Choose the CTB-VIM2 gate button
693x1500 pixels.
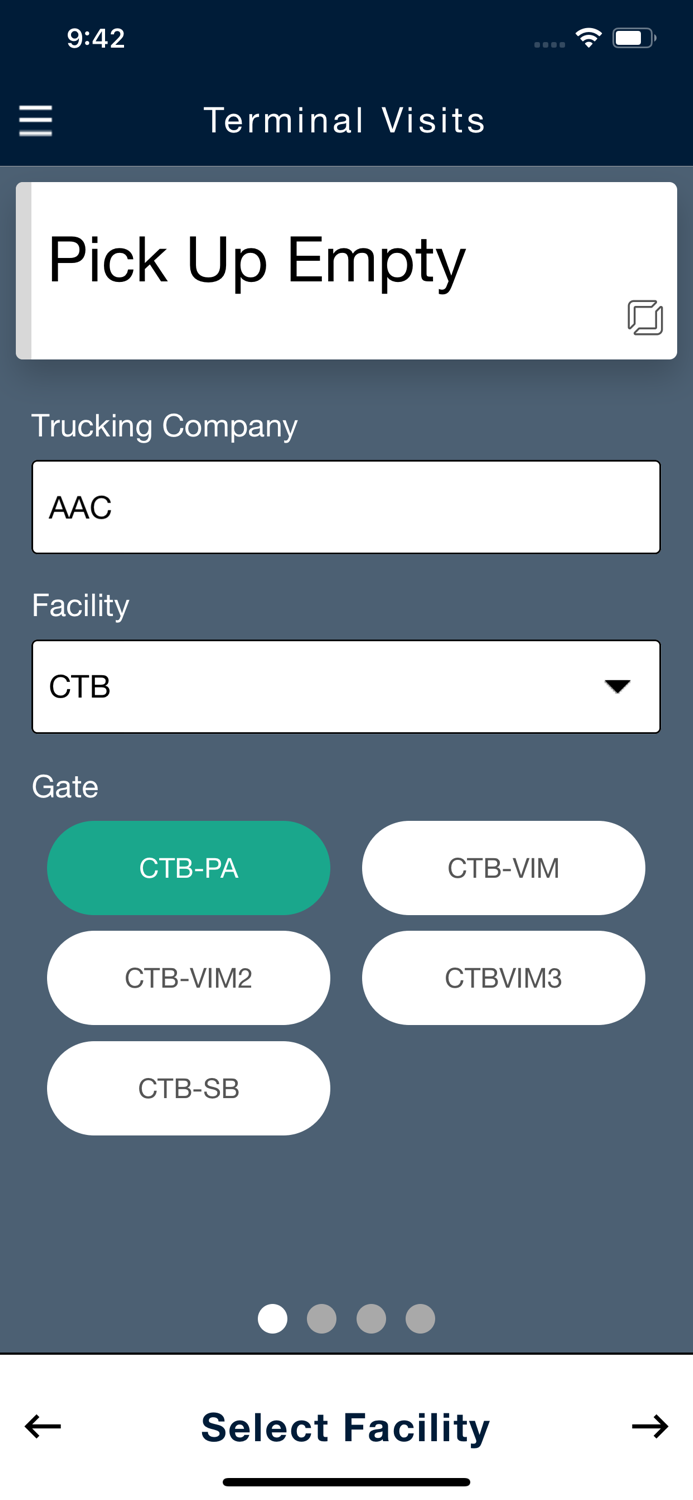tap(189, 978)
